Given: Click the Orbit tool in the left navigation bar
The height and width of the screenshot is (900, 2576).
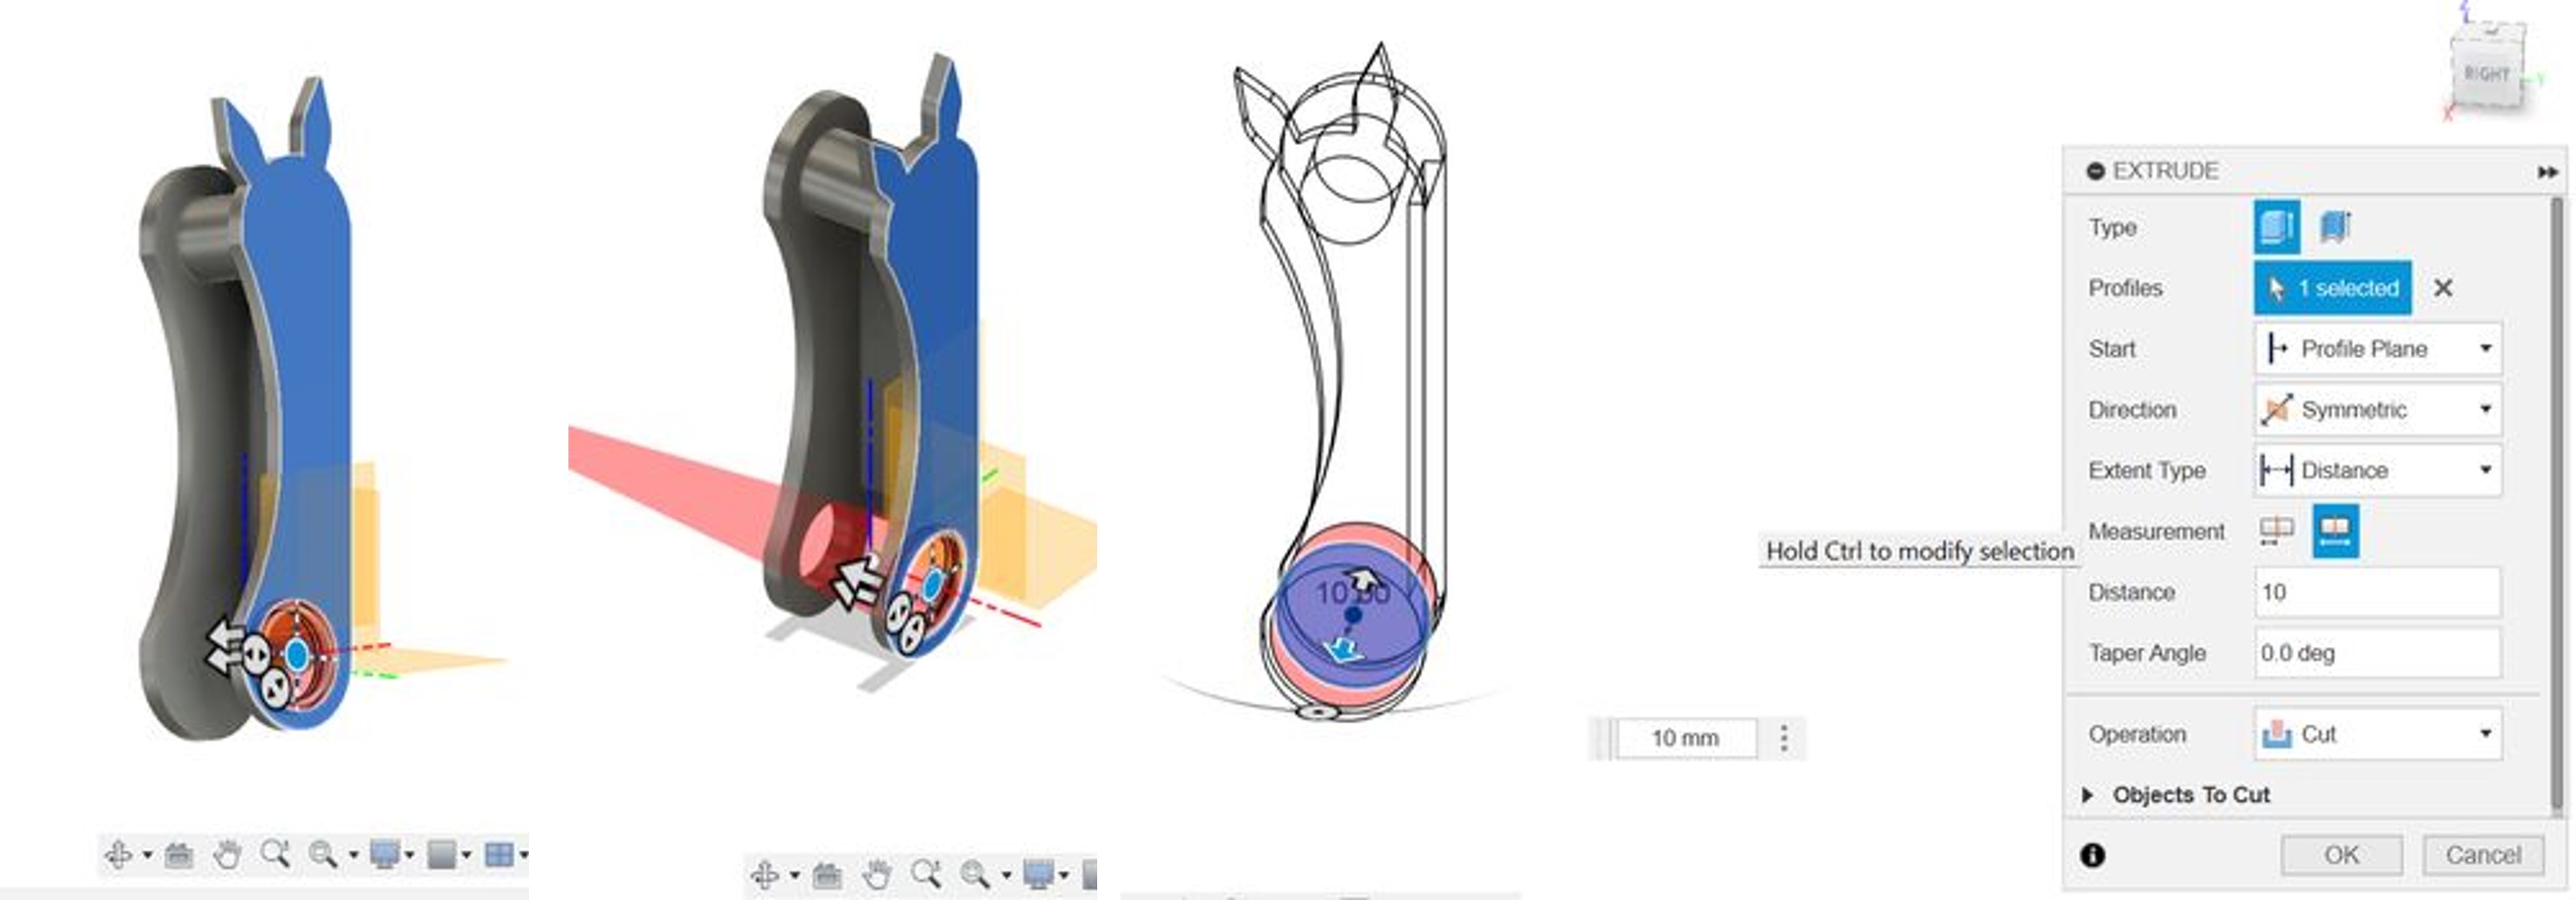Looking at the screenshot, I should 118,855.
